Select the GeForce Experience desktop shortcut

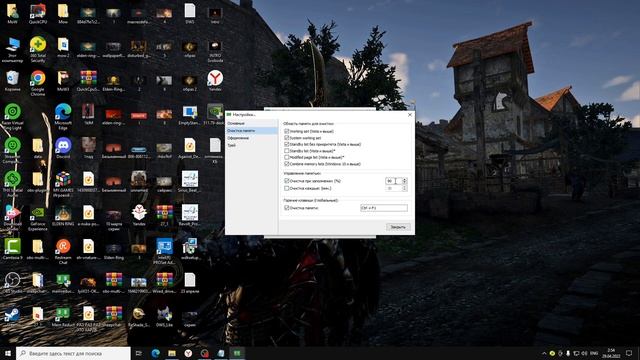pos(38,218)
